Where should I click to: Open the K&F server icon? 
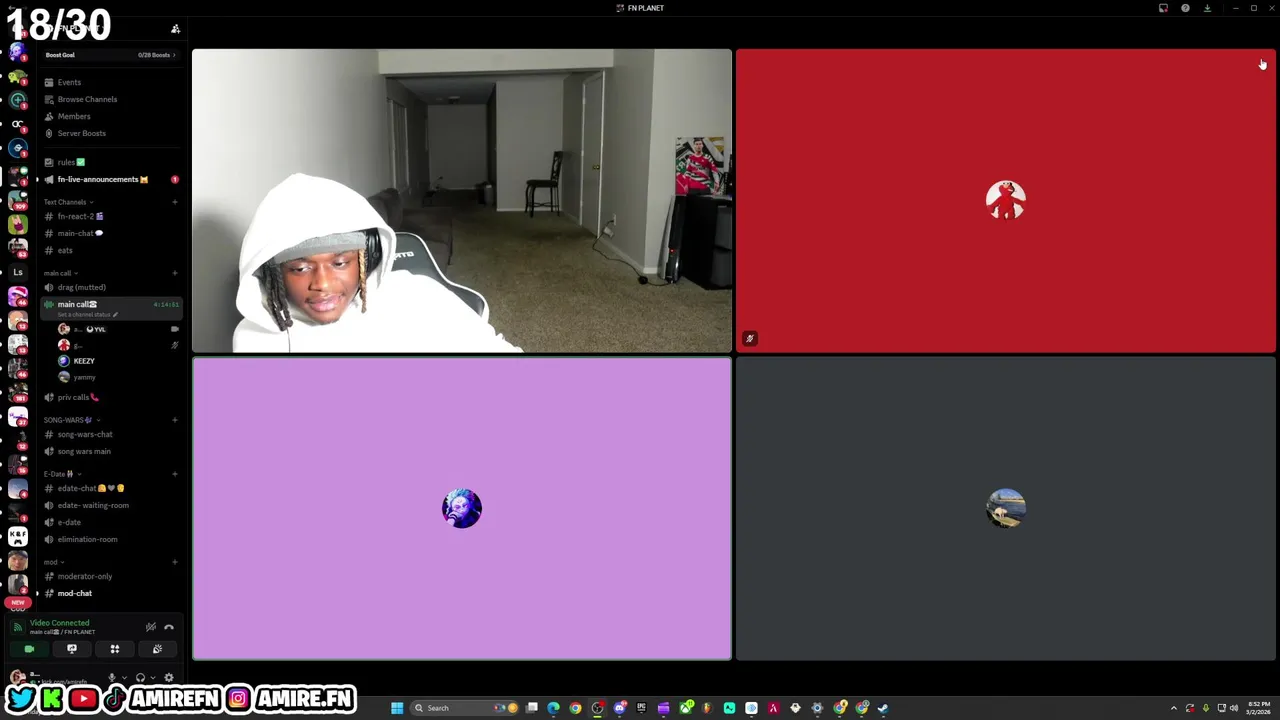click(x=18, y=537)
